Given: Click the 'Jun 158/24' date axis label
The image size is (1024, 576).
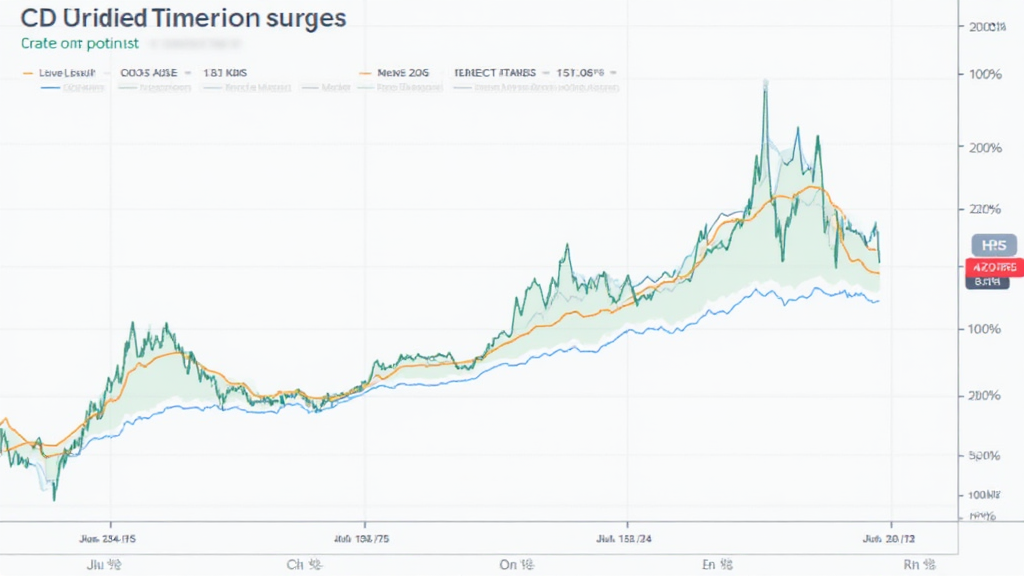Looking at the screenshot, I should pos(626,538).
